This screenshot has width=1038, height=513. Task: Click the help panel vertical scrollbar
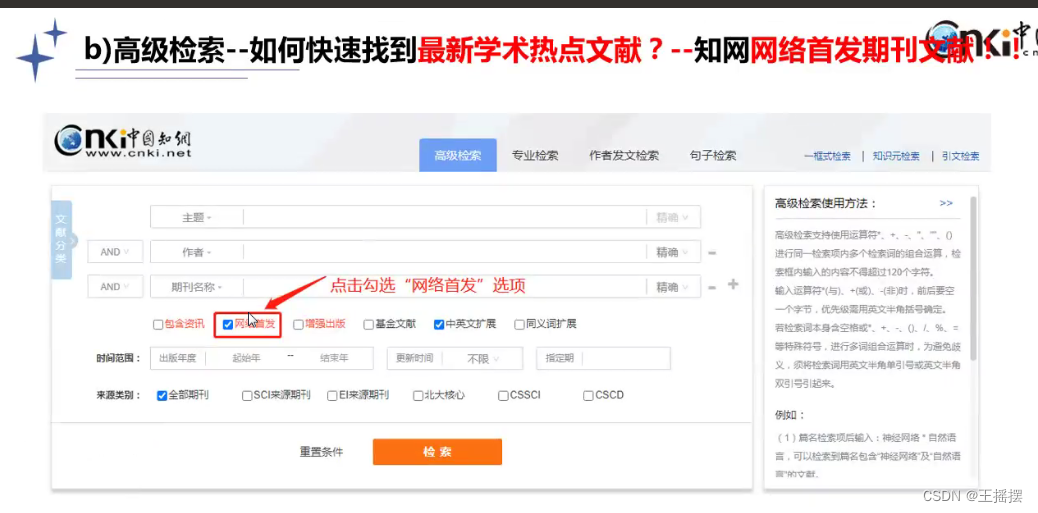pos(973,278)
